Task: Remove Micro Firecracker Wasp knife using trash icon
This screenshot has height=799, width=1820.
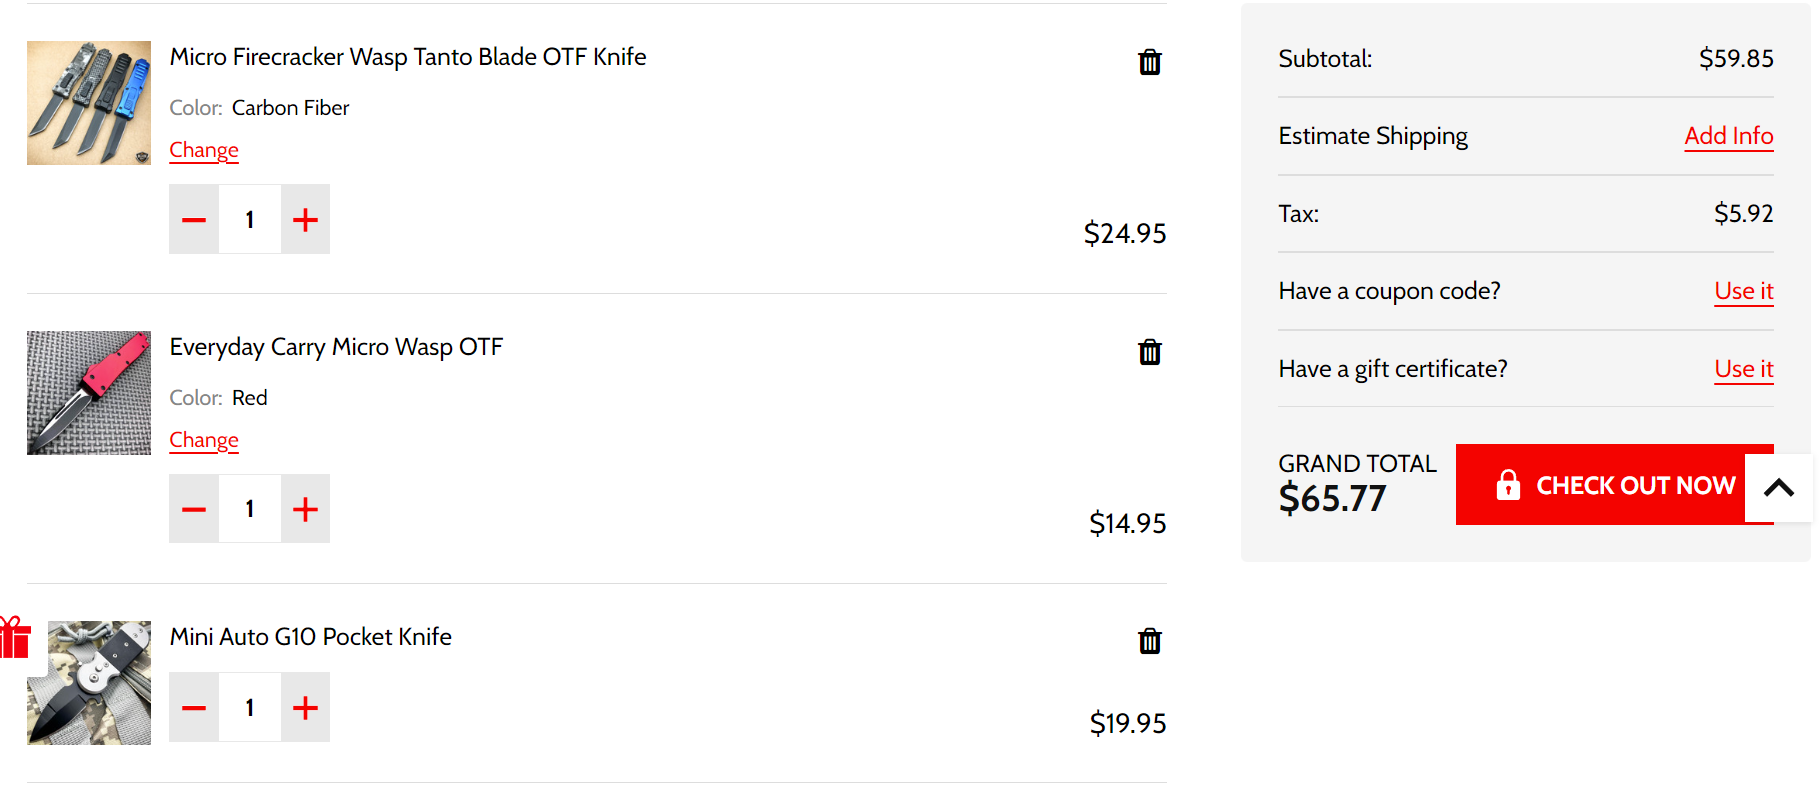Action: point(1150,62)
